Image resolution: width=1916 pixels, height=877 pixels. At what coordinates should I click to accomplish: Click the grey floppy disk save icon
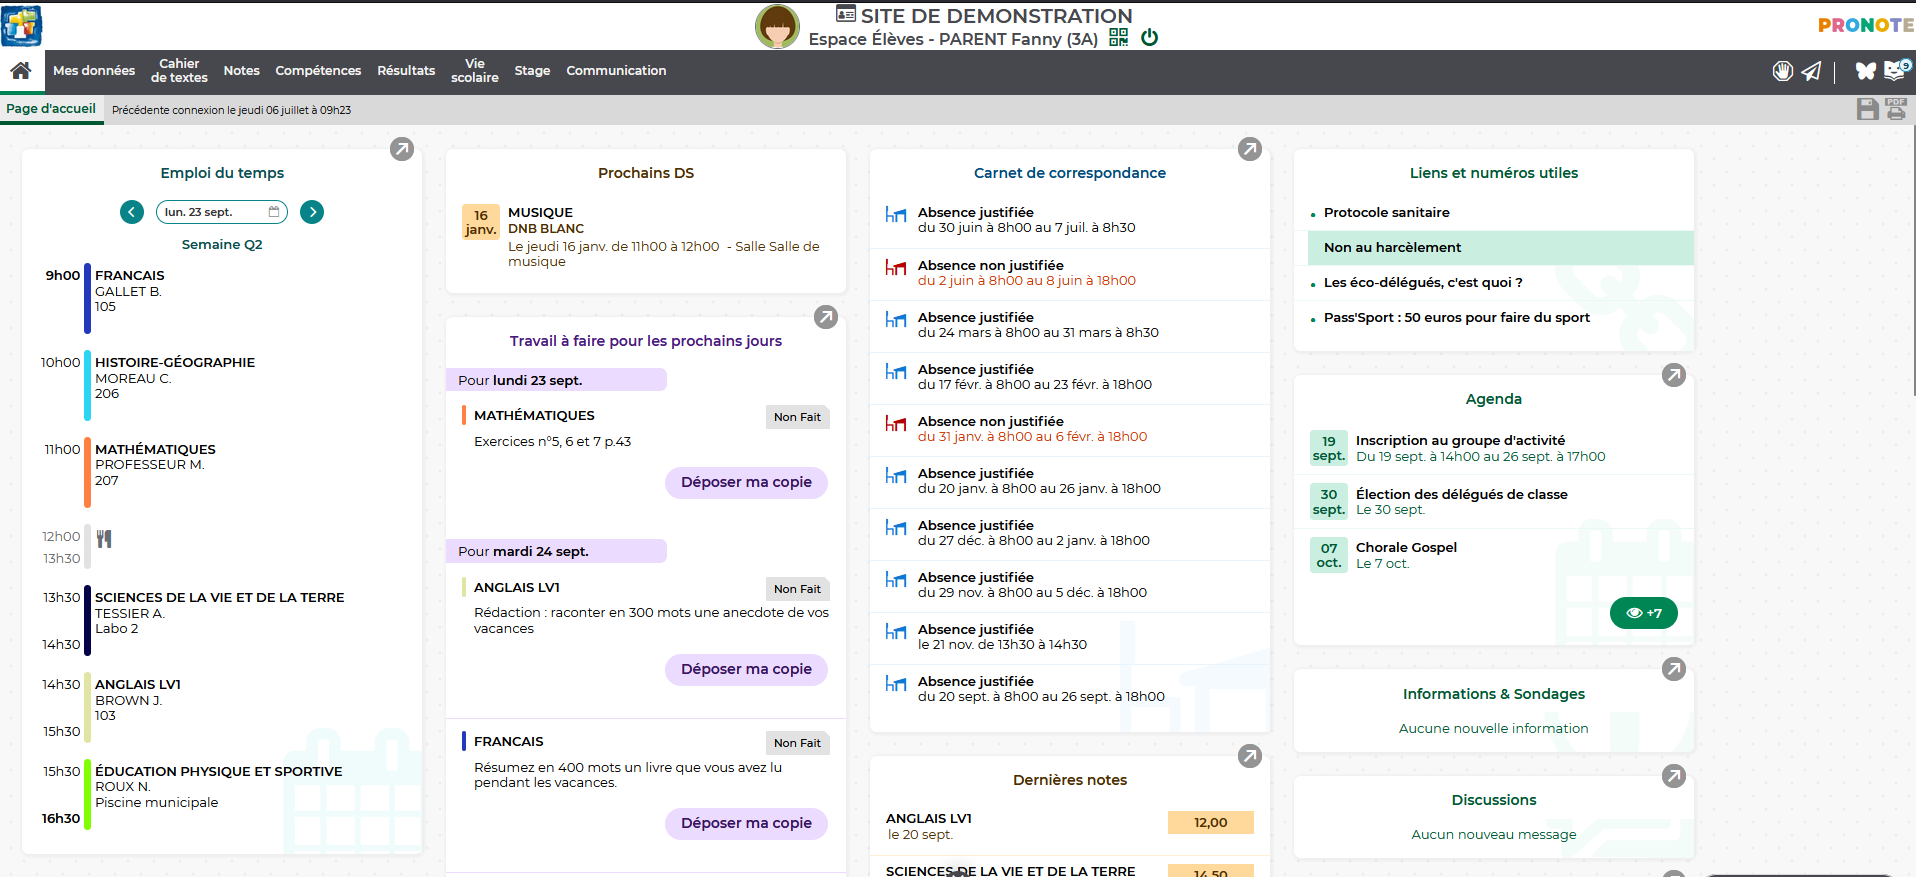[1867, 109]
